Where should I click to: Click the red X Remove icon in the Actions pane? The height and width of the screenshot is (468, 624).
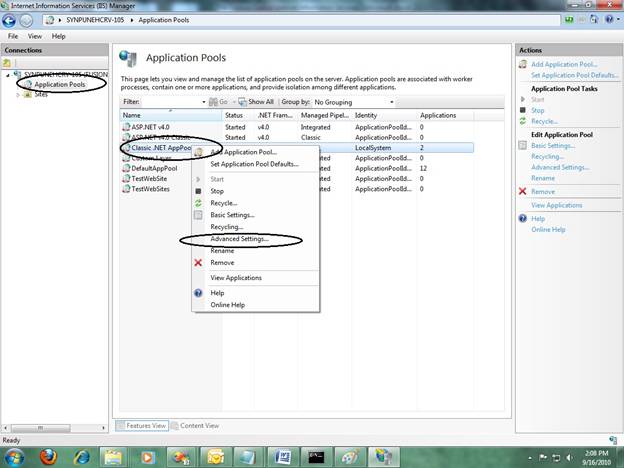pos(523,191)
